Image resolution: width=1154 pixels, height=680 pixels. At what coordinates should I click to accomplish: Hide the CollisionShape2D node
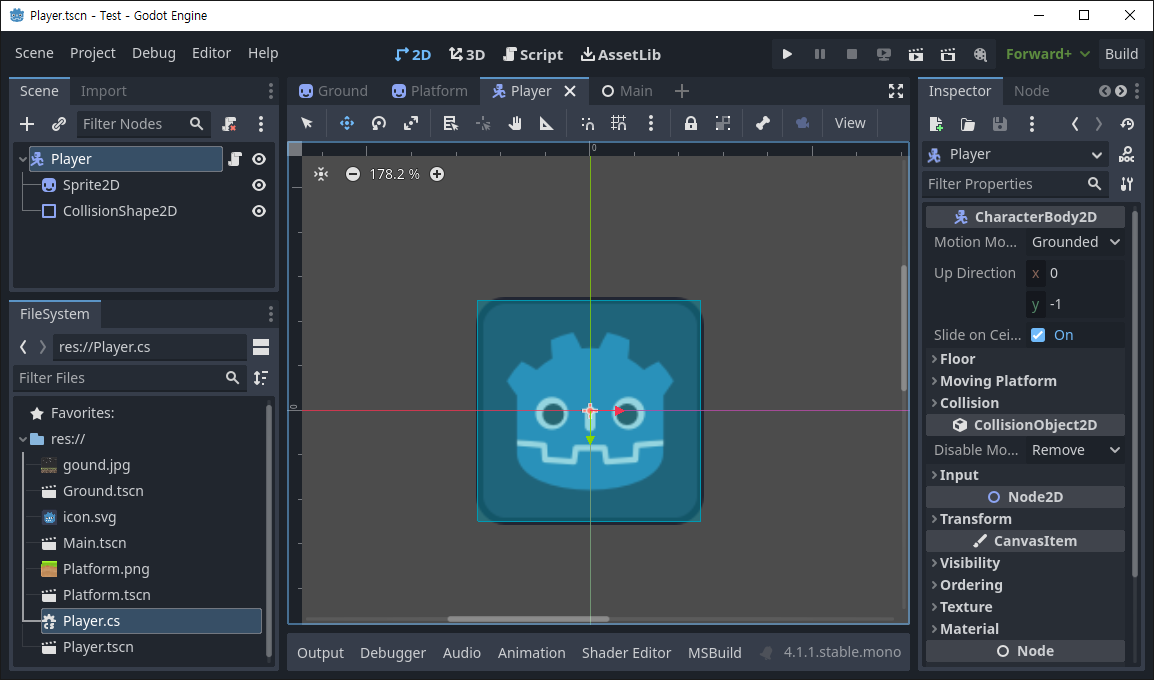pyautogui.click(x=259, y=211)
